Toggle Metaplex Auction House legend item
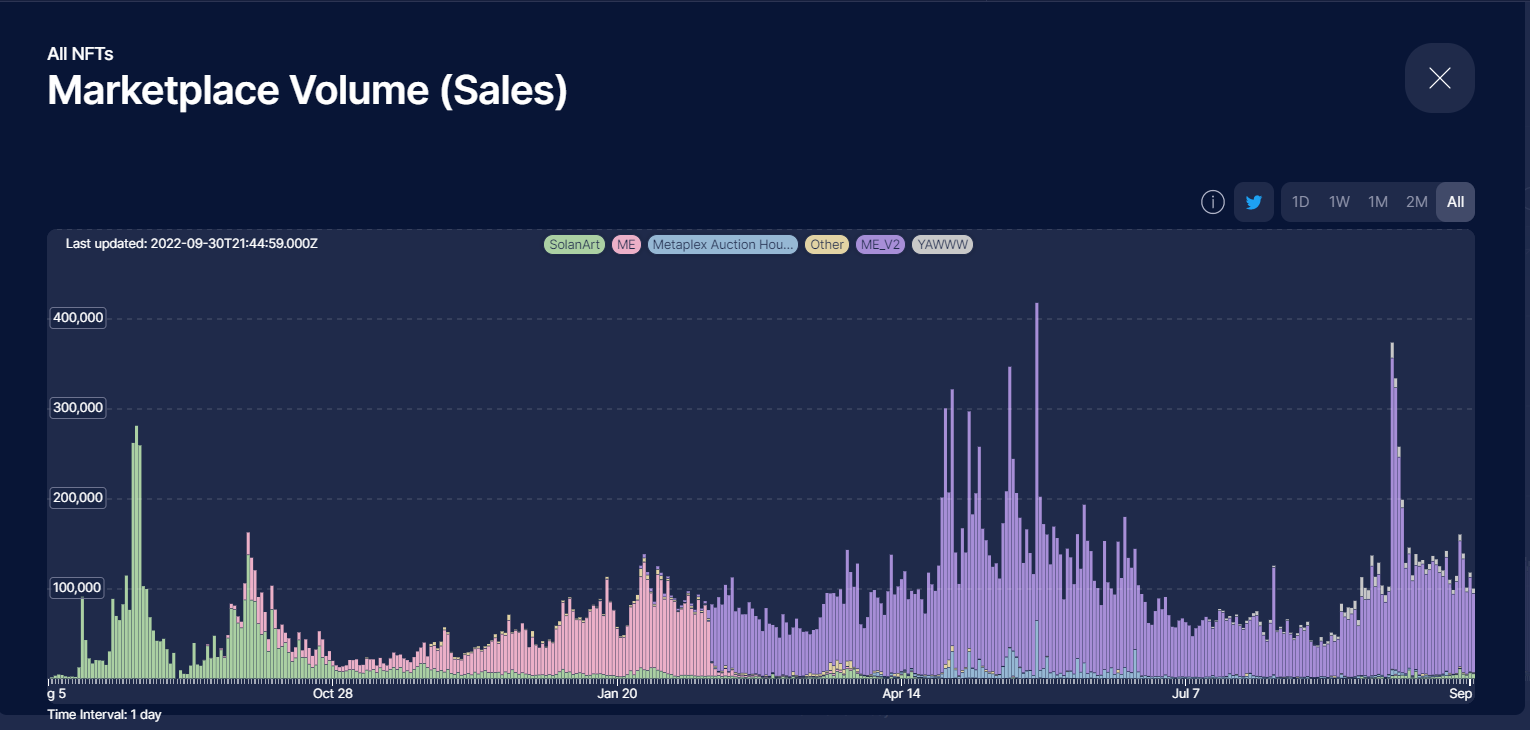1530x730 pixels. [722, 245]
